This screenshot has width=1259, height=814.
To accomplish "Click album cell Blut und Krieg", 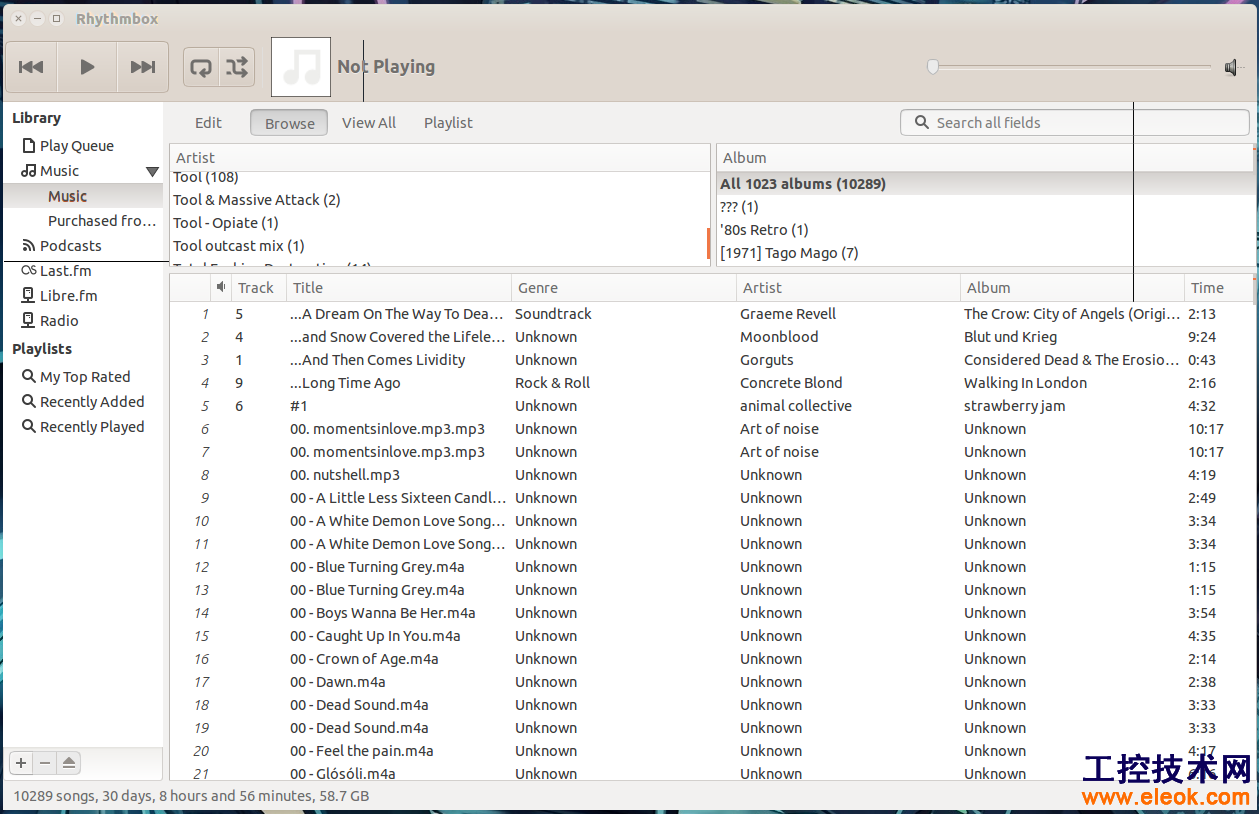I will (x=1010, y=337).
